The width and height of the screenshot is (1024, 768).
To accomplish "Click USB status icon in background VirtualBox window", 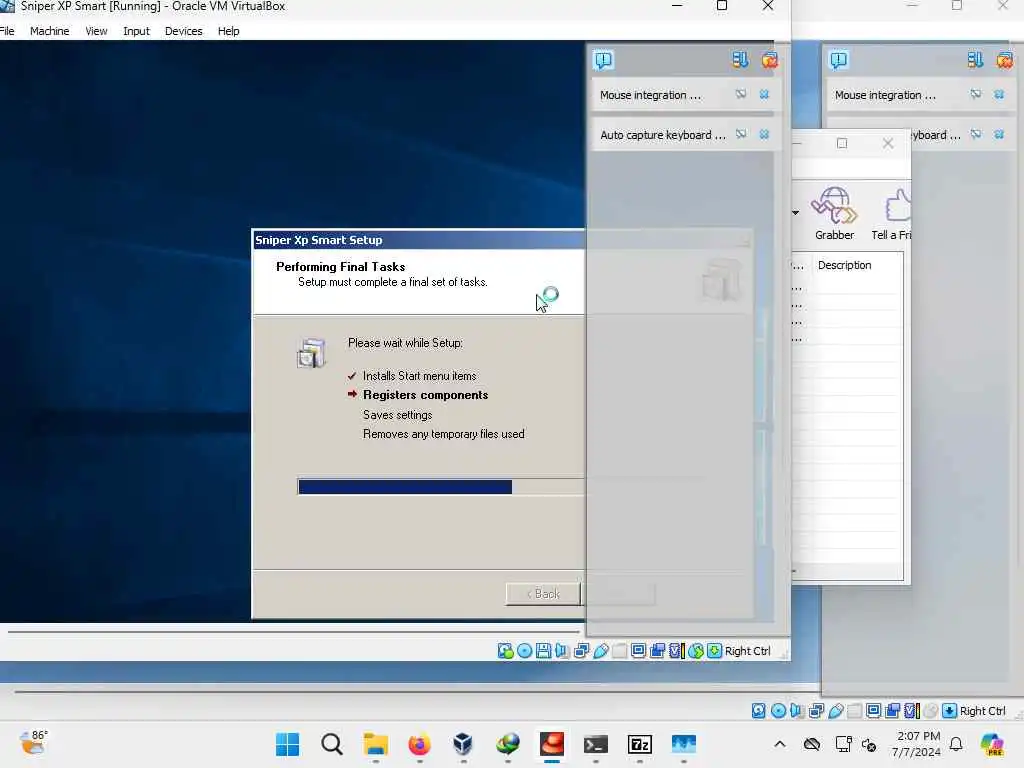I will coord(836,711).
